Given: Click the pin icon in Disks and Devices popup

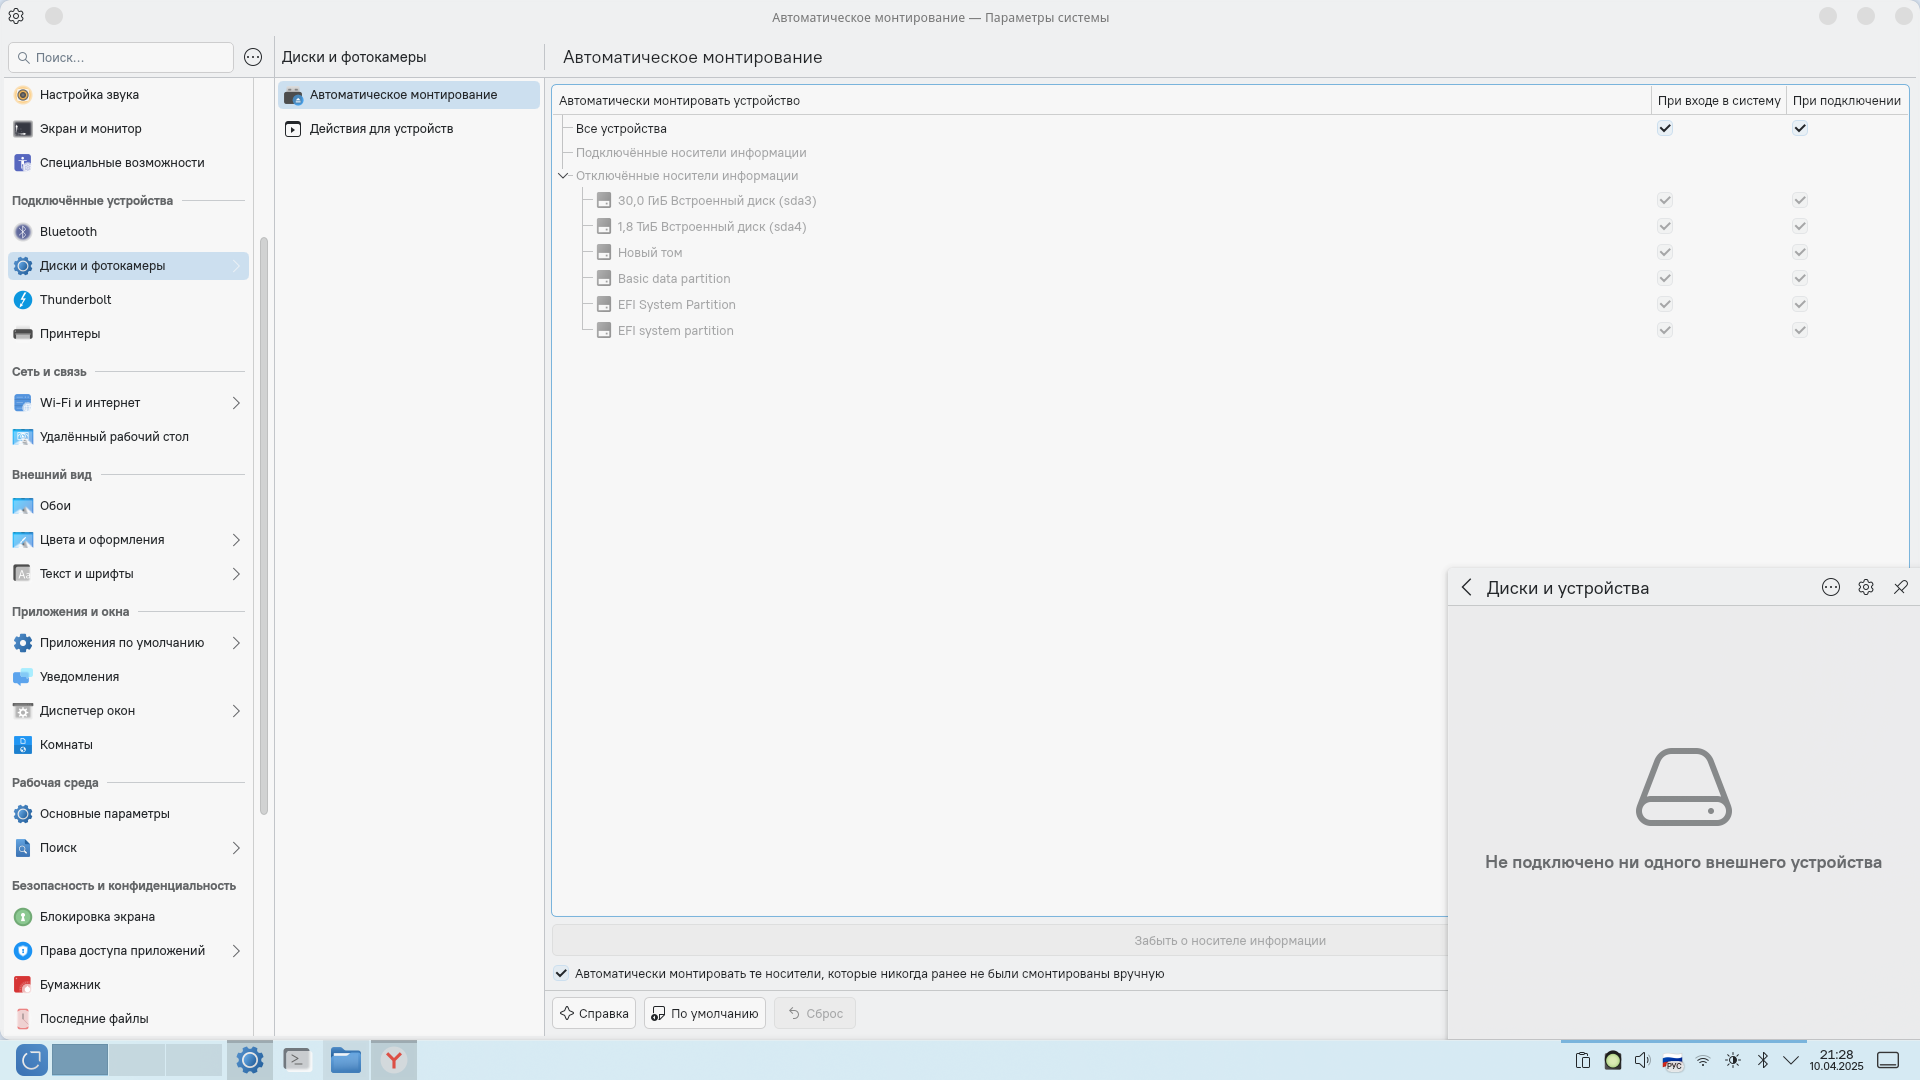Looking at the screenshot, I should point(1900,588).
